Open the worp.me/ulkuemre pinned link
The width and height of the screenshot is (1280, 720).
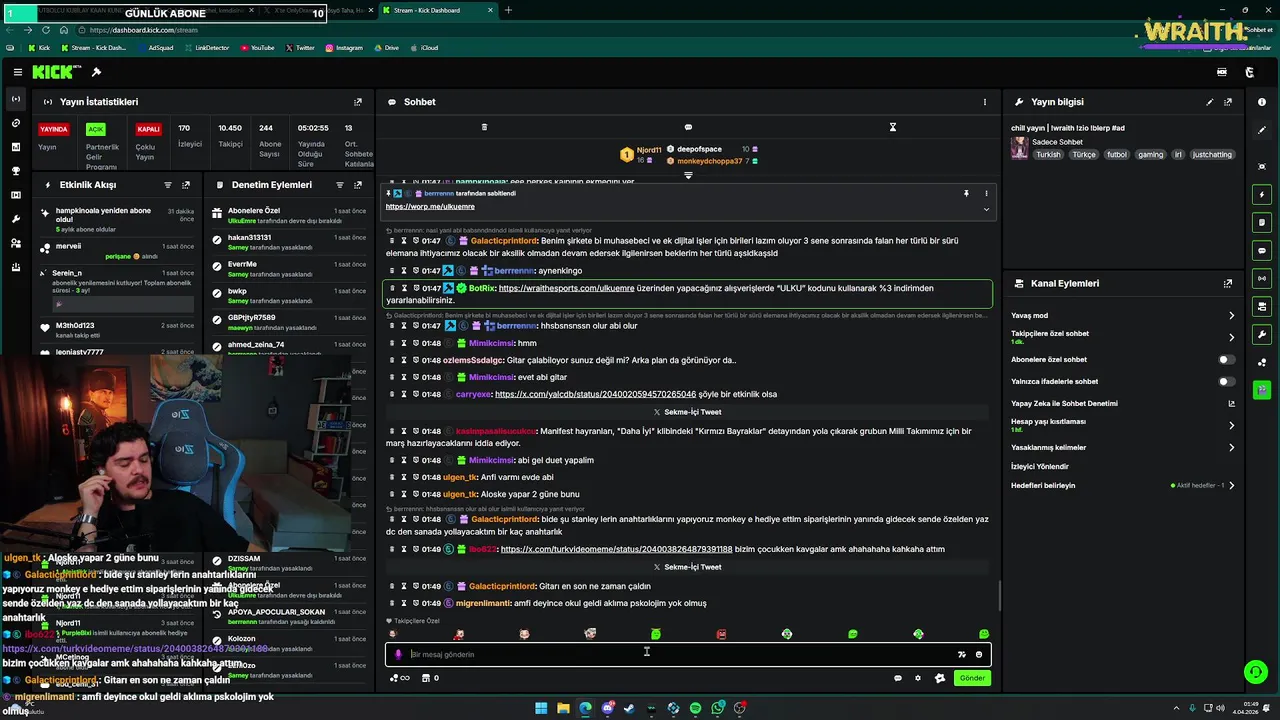point(430,207)
